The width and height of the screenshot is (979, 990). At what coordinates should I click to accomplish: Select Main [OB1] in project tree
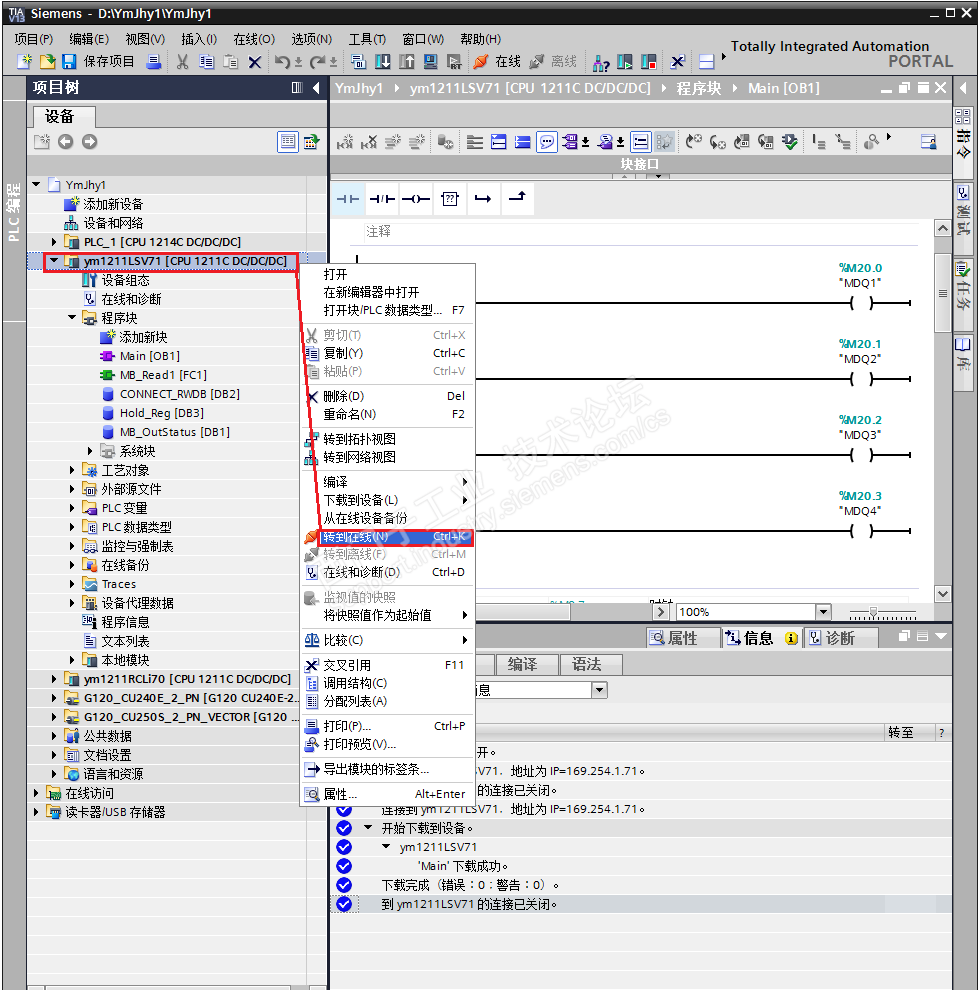[149, 356]
